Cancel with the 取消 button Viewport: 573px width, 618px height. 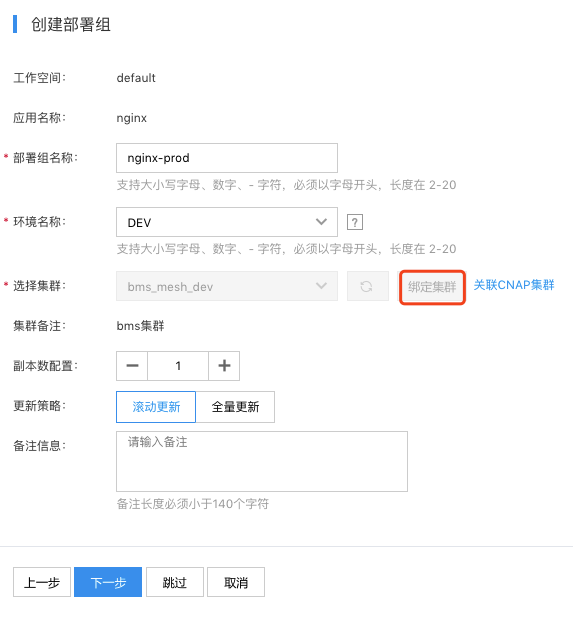tap(236, 582)
